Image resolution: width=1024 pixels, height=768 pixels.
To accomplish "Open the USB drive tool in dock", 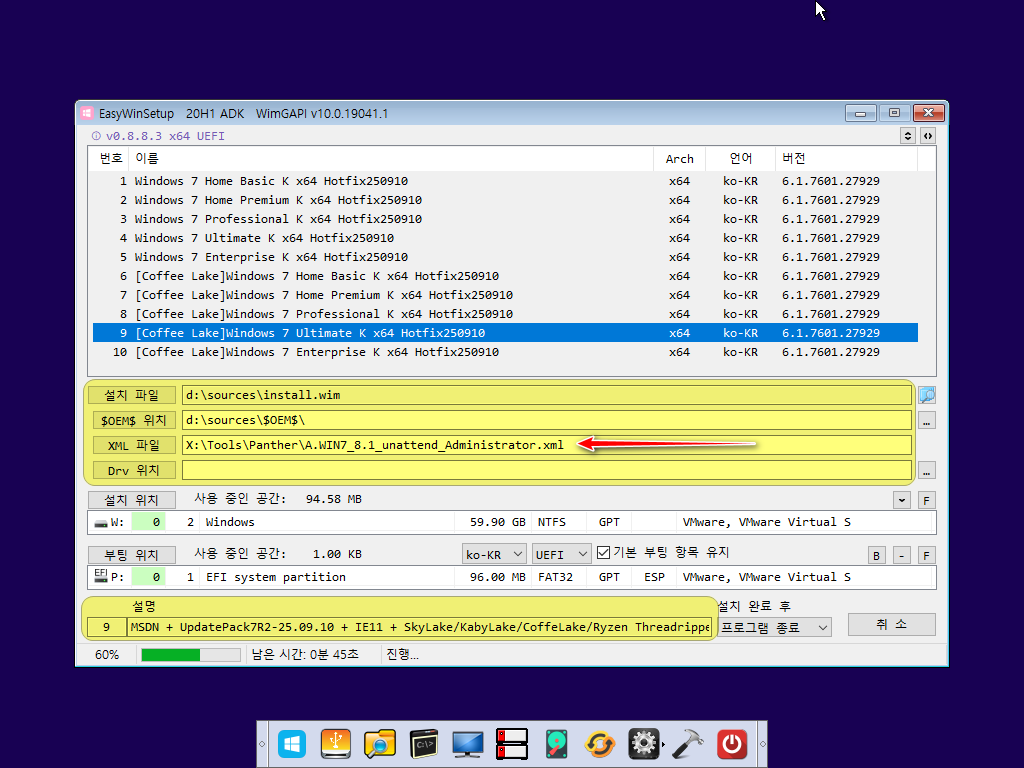I will pyautogui.click(x=336, y=744).
